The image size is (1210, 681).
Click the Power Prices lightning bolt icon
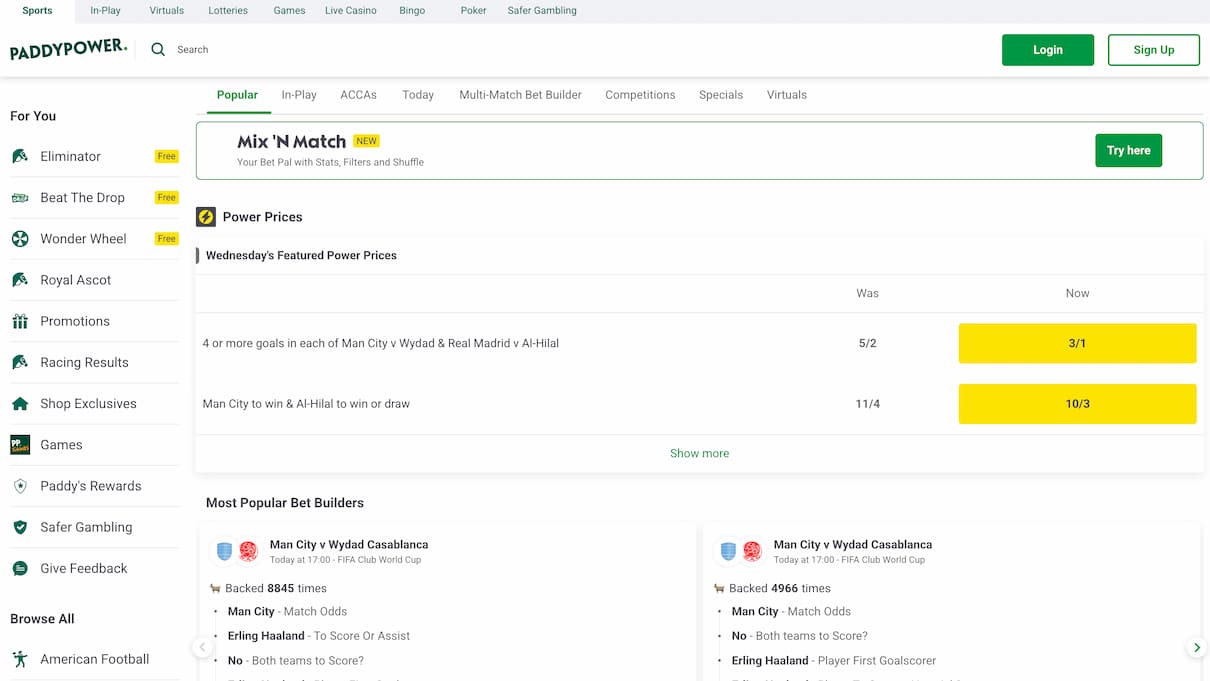click(206, 217)
